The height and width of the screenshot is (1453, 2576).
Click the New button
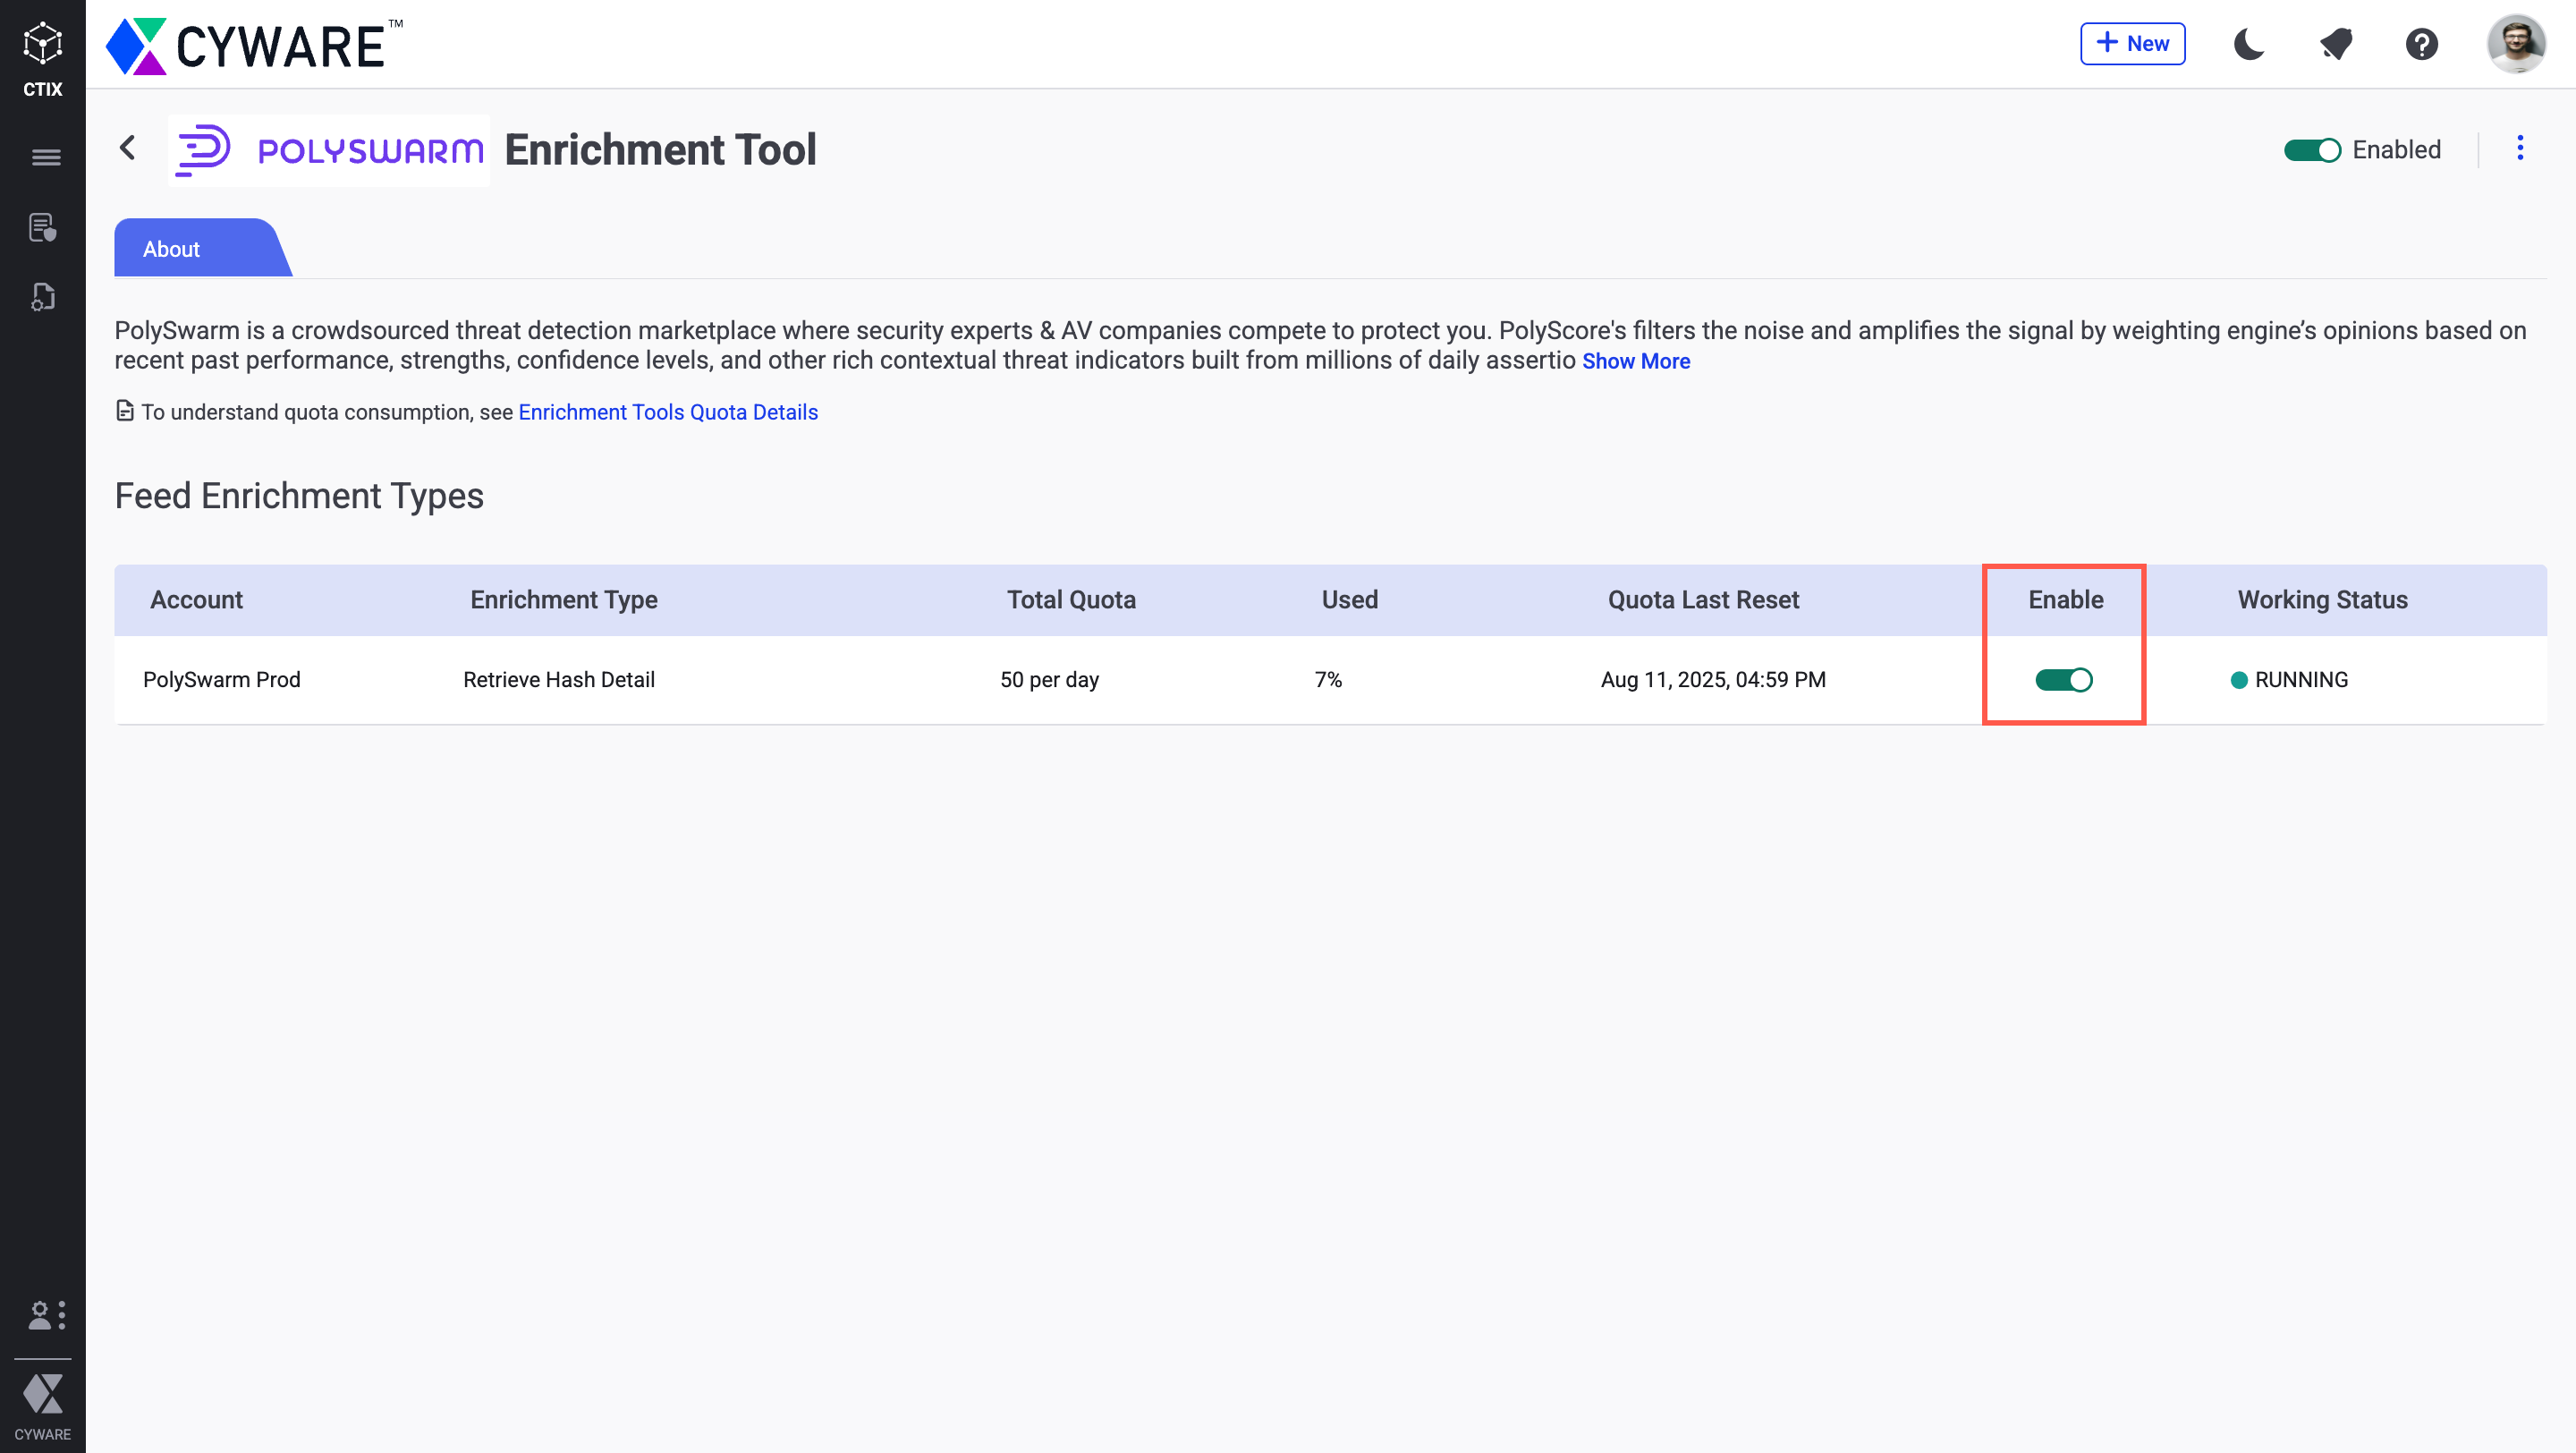[x=2132, y=44]
